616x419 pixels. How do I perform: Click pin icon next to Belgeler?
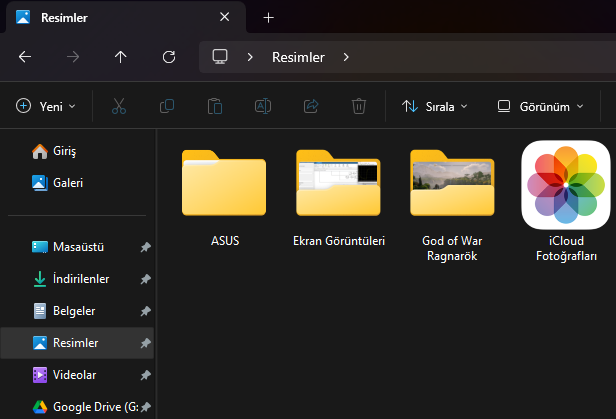click(x=146, y=311)
